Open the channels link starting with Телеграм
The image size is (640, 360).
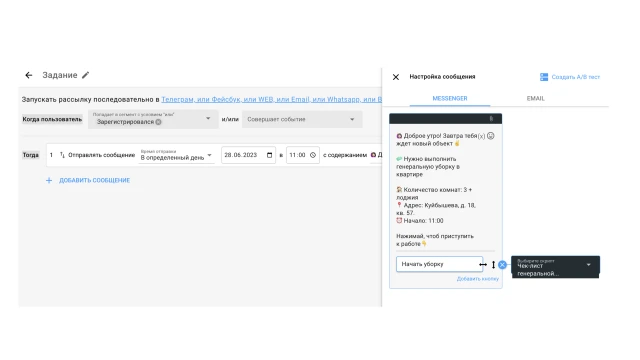271,99
